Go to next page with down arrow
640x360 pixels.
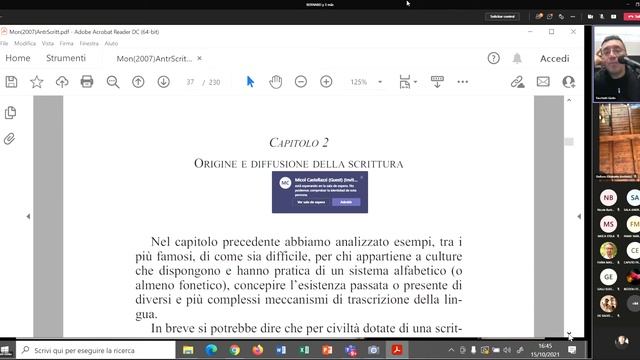[x=164, y=82]
